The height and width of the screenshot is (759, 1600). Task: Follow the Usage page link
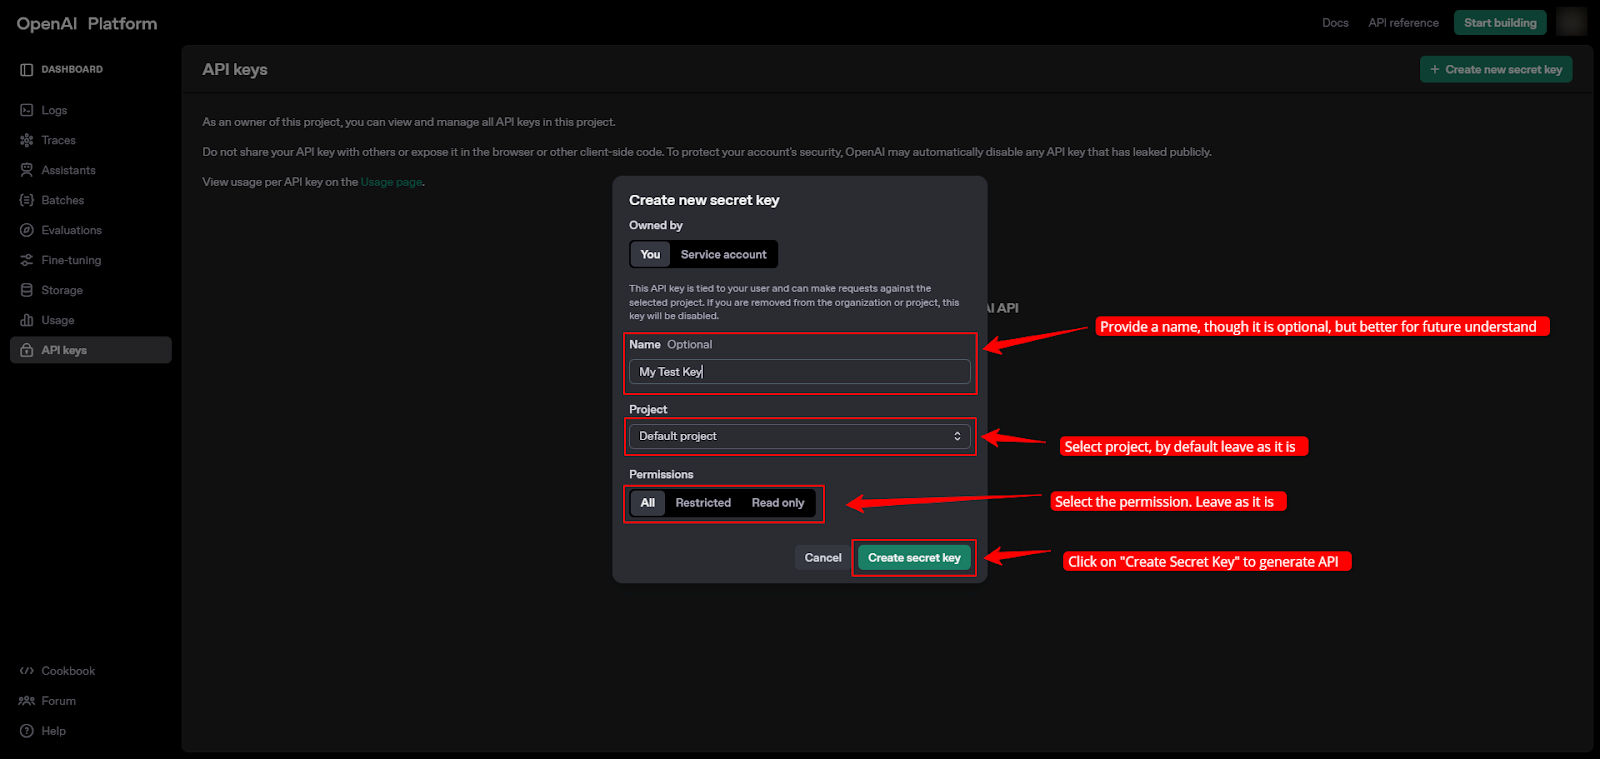click(x=391, y=182)
